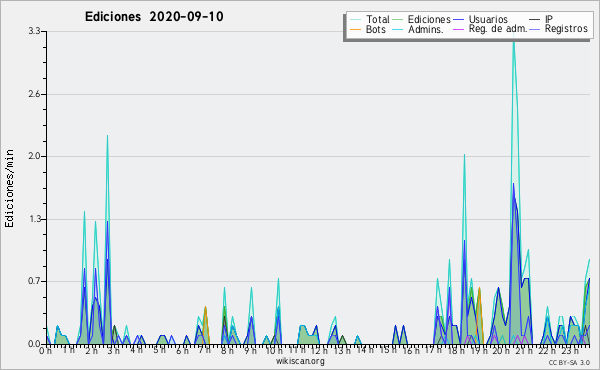The height and width of the screenshot is (370, 600).
Task: Click the Total peak before 3 h
Action: point(108,136)
